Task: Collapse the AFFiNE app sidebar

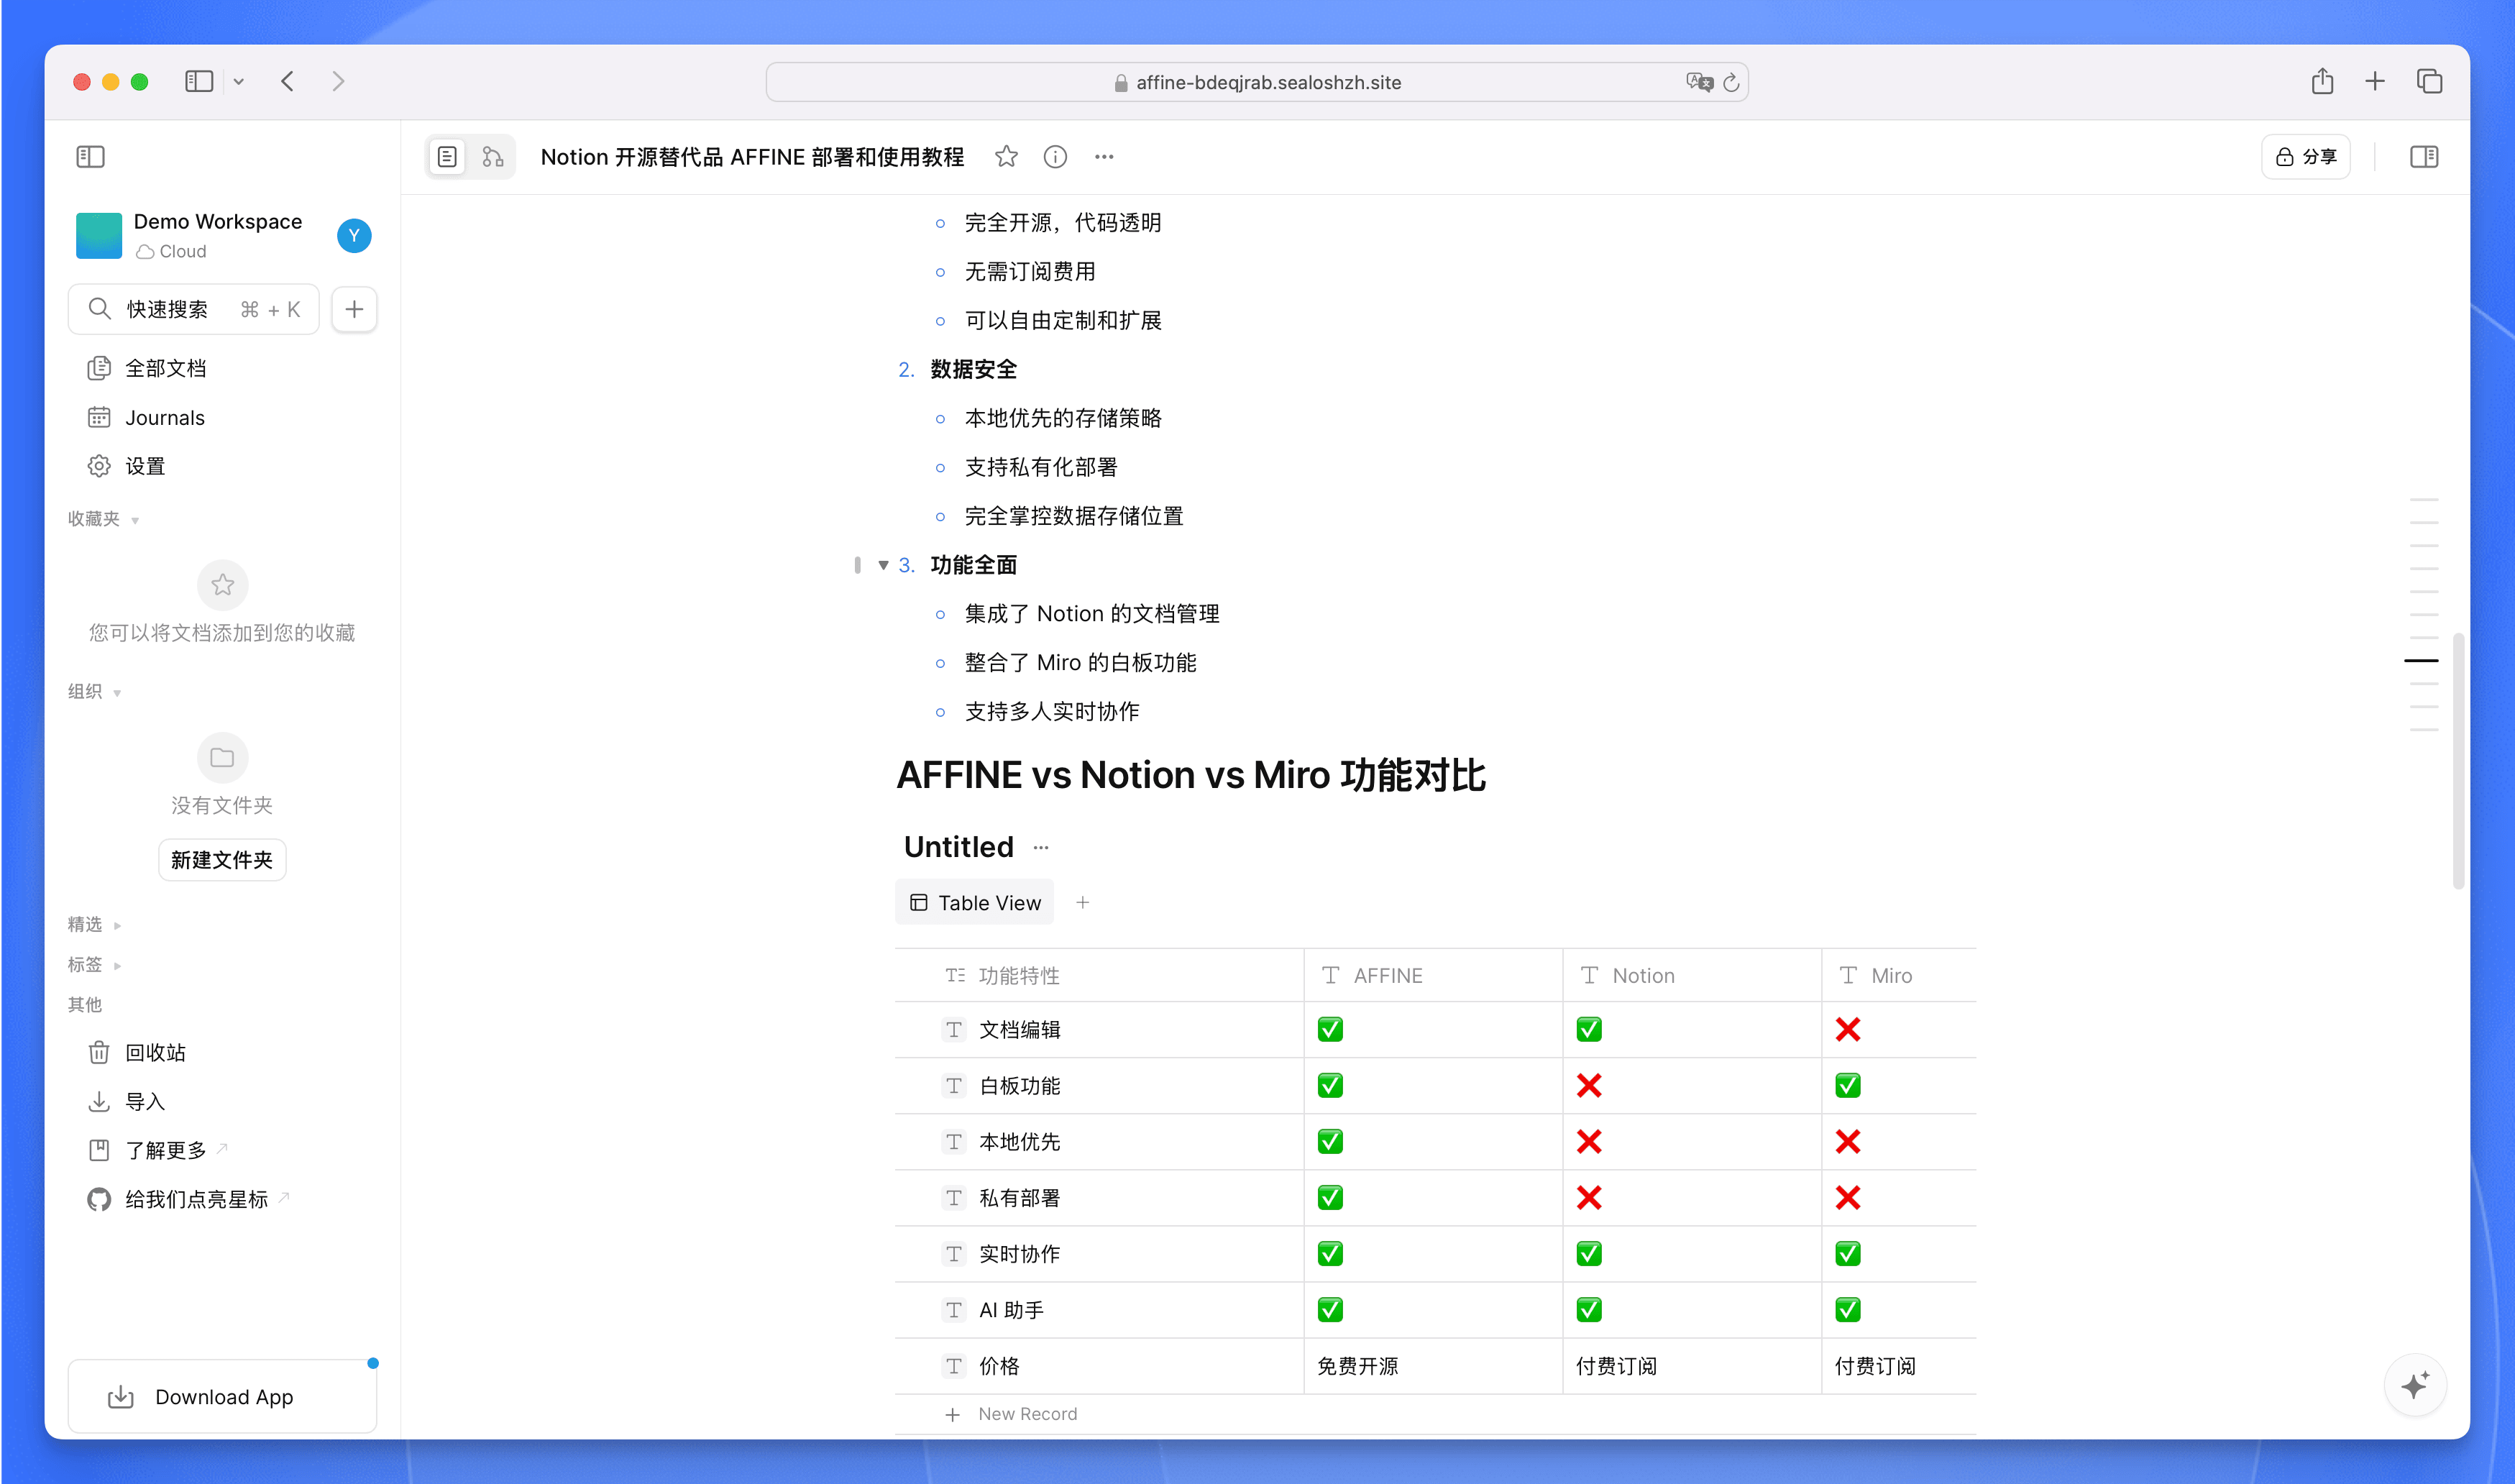Action: tap(90, 156)
